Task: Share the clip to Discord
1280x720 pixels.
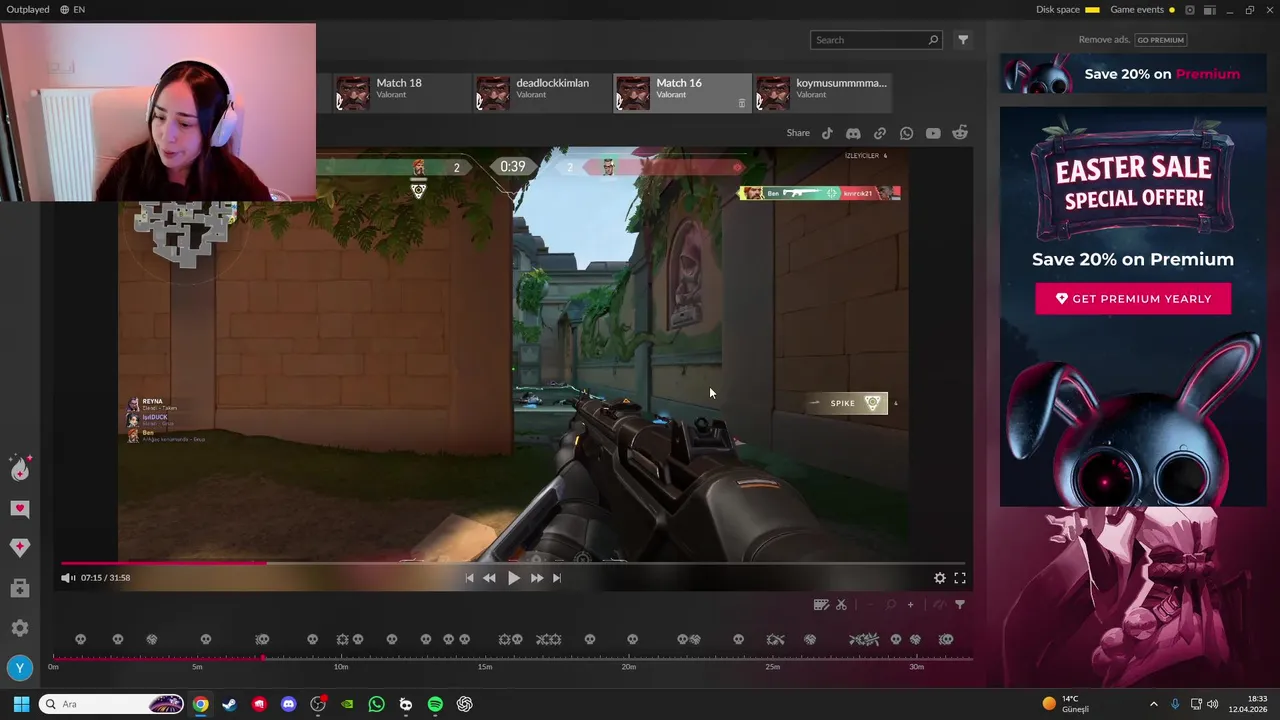Action: click(x=853, y=133)
